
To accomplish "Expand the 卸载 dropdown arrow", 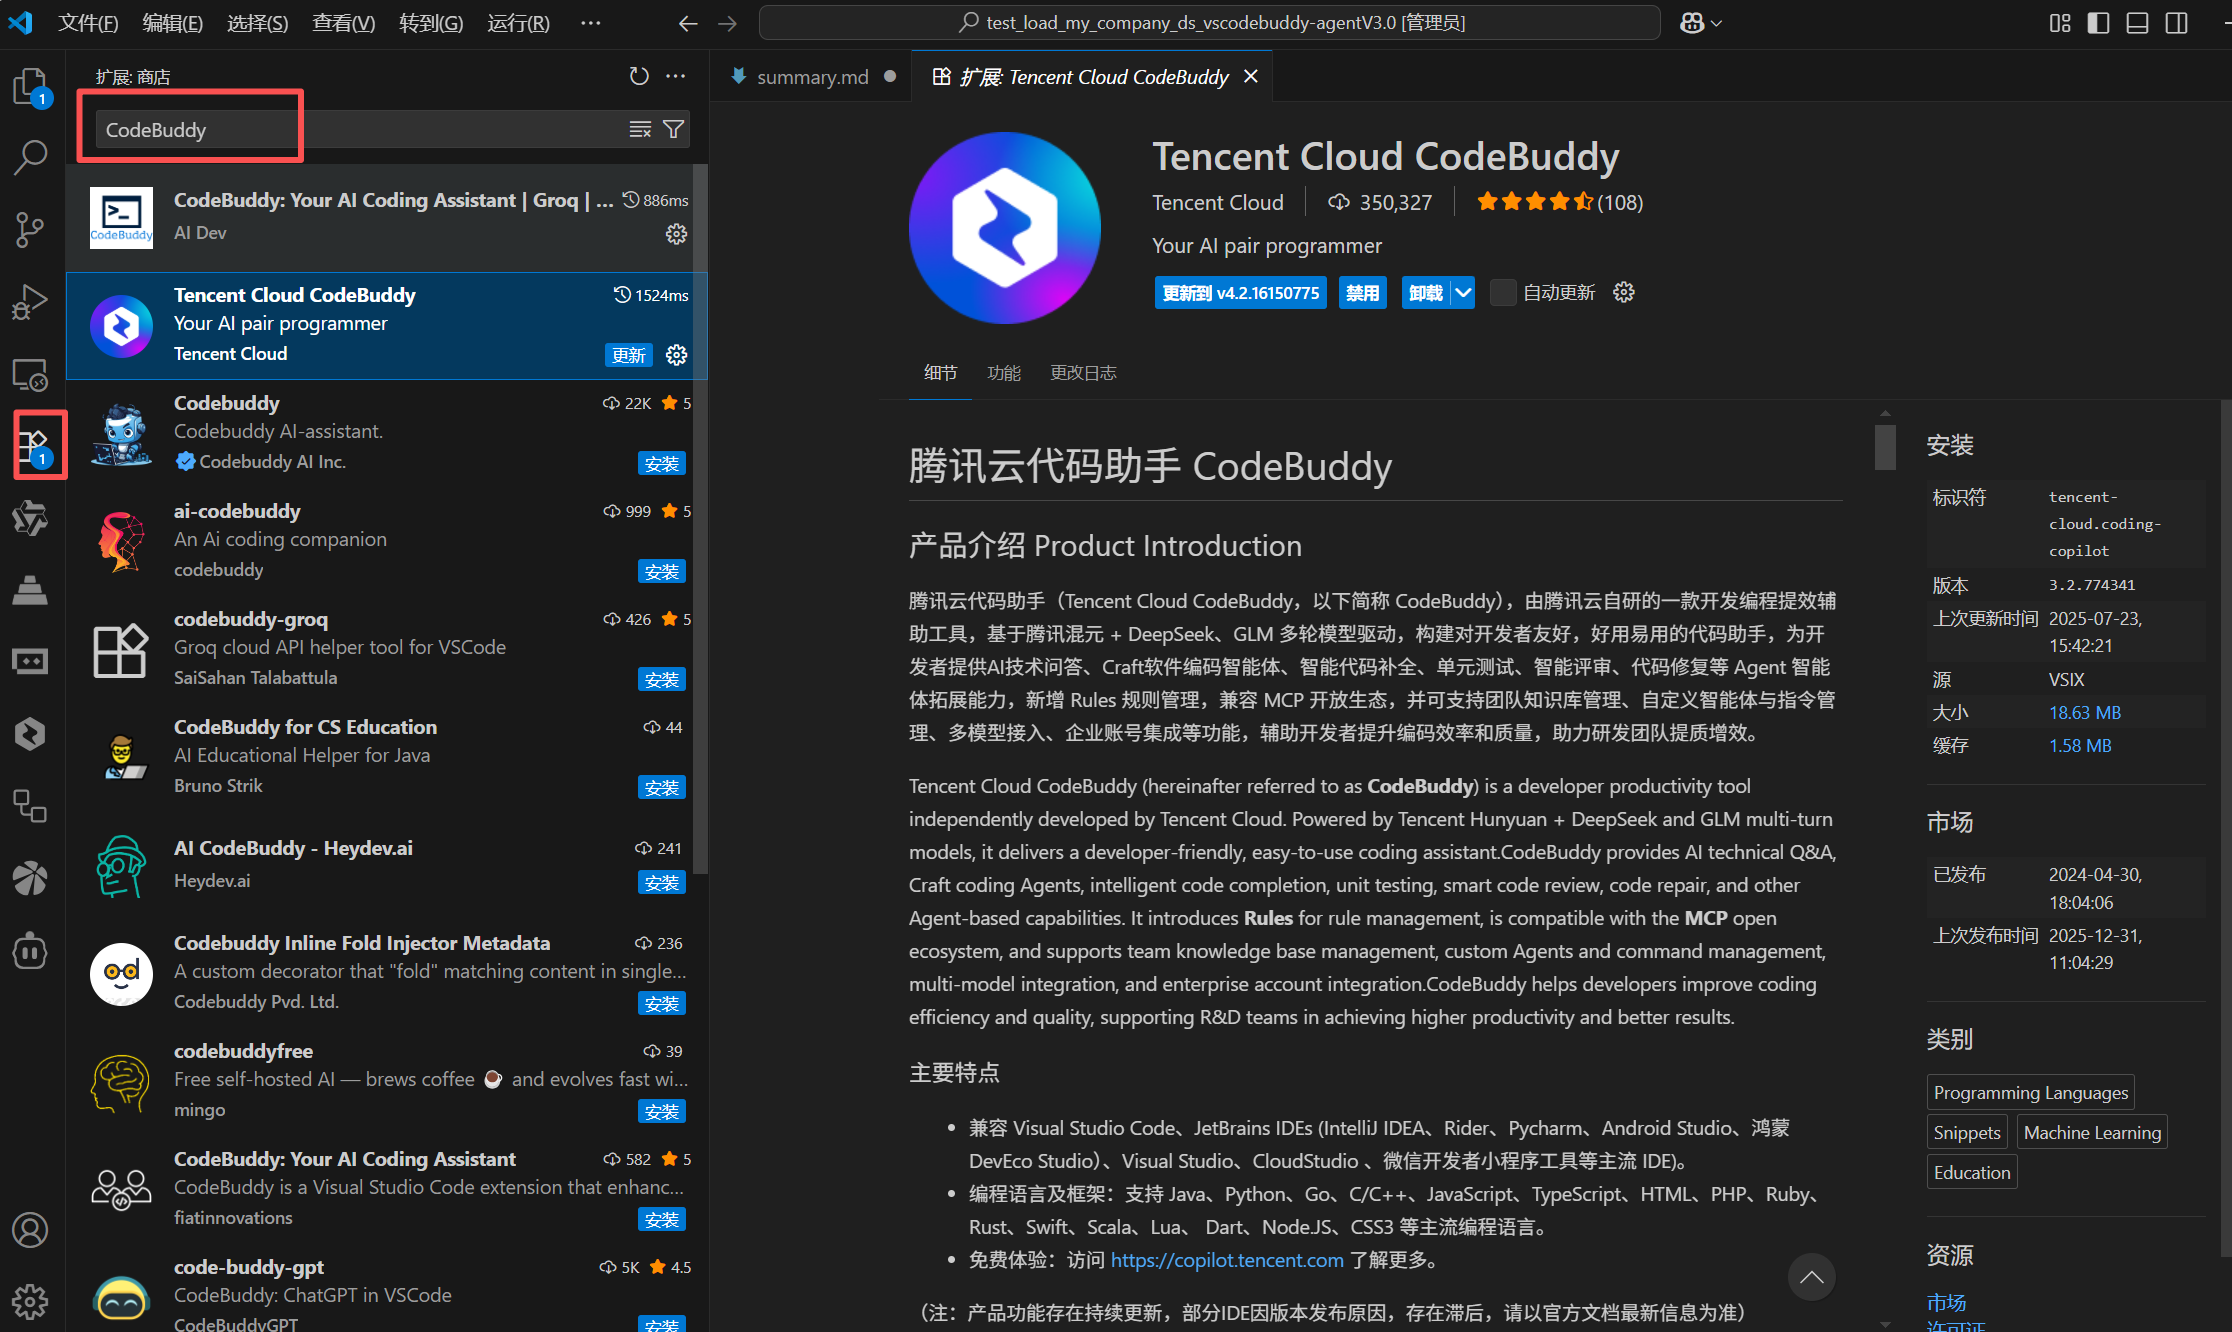I will 1463,293.
